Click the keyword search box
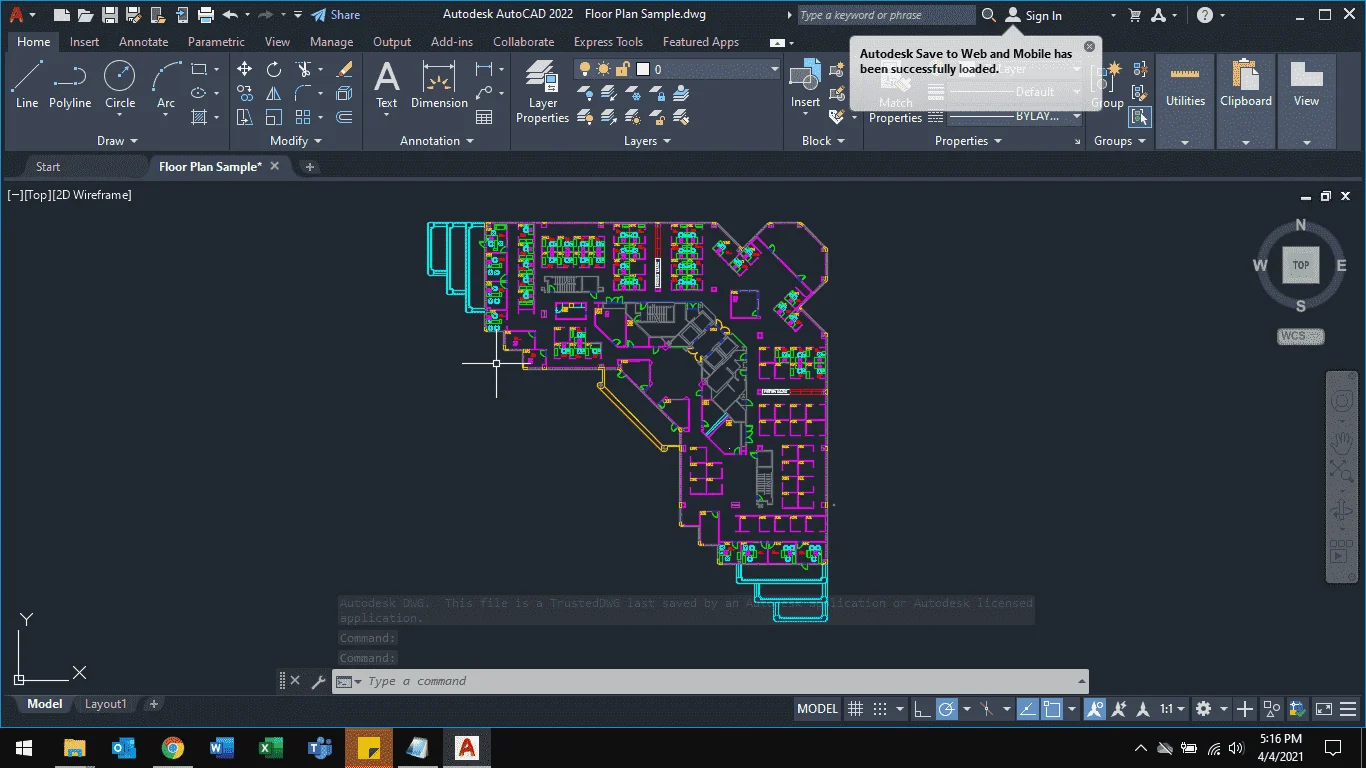 pos(886,15)
